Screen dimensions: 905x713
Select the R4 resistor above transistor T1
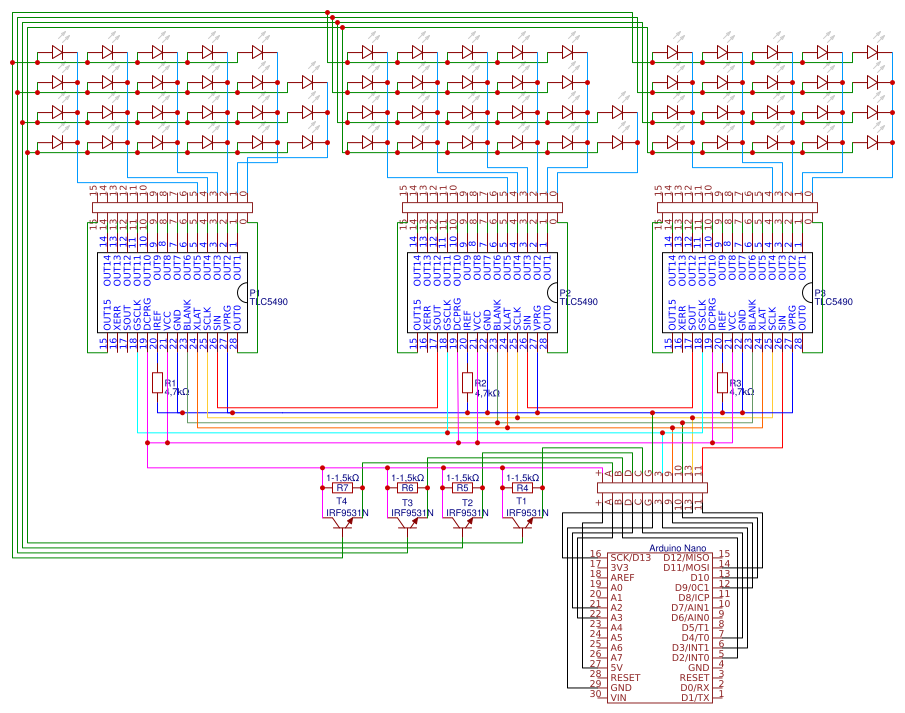(520, 488)
